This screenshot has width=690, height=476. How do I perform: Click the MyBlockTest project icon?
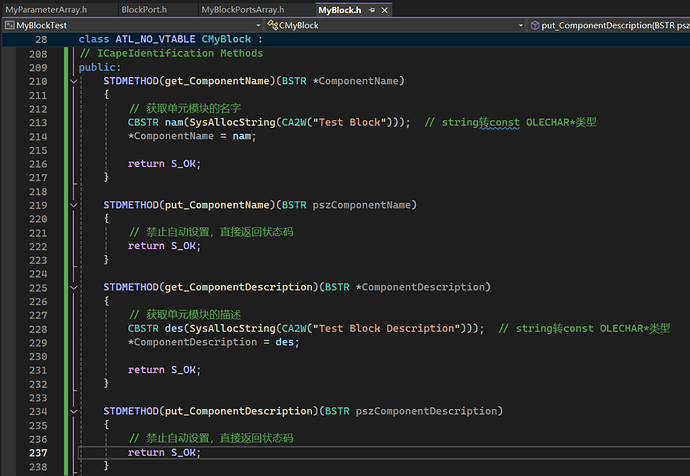[x=9, y=26]
